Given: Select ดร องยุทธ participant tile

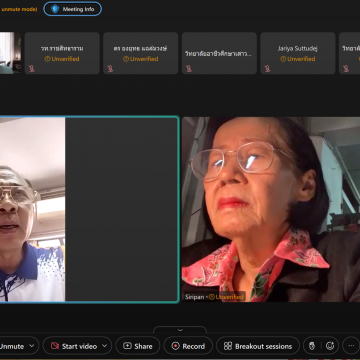Looking at the screenshot, I should click(x=140, y=53).
